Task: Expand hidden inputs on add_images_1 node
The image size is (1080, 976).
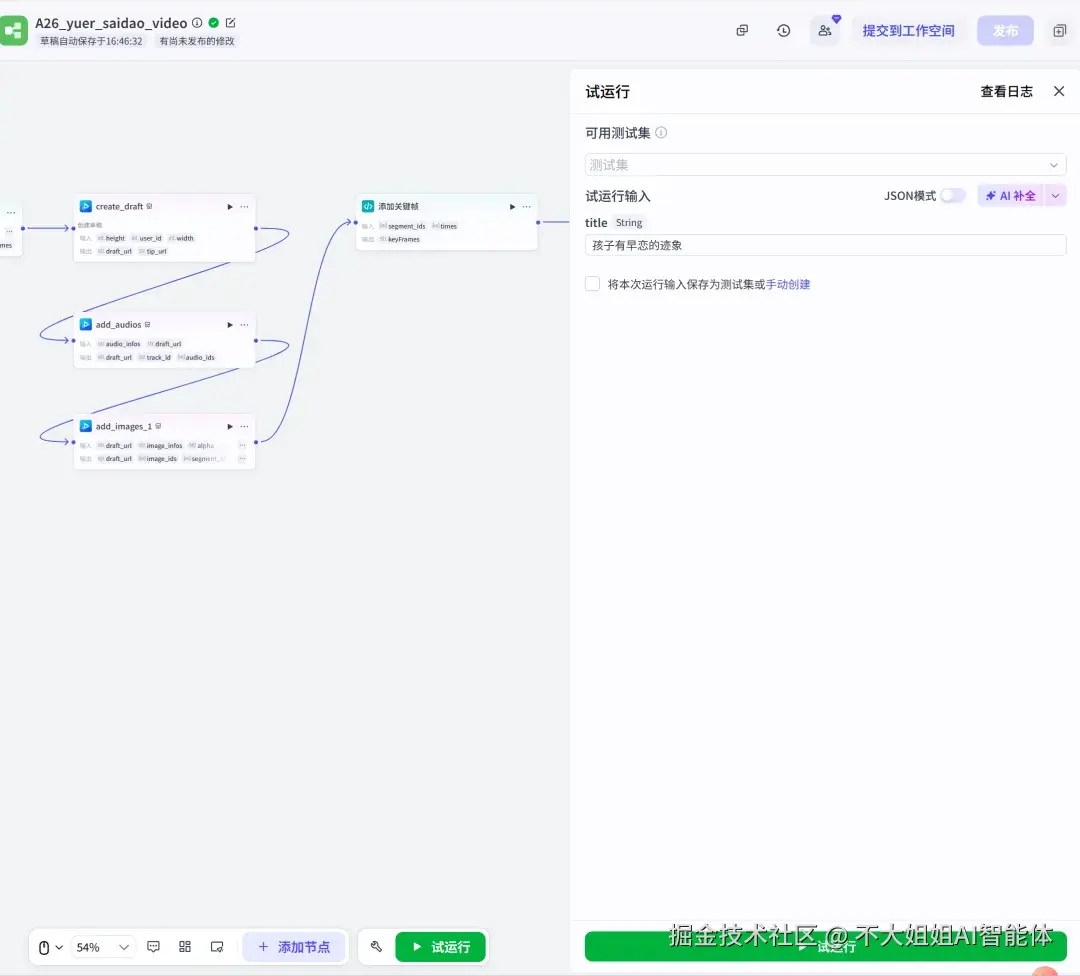Action: (242, 446)
